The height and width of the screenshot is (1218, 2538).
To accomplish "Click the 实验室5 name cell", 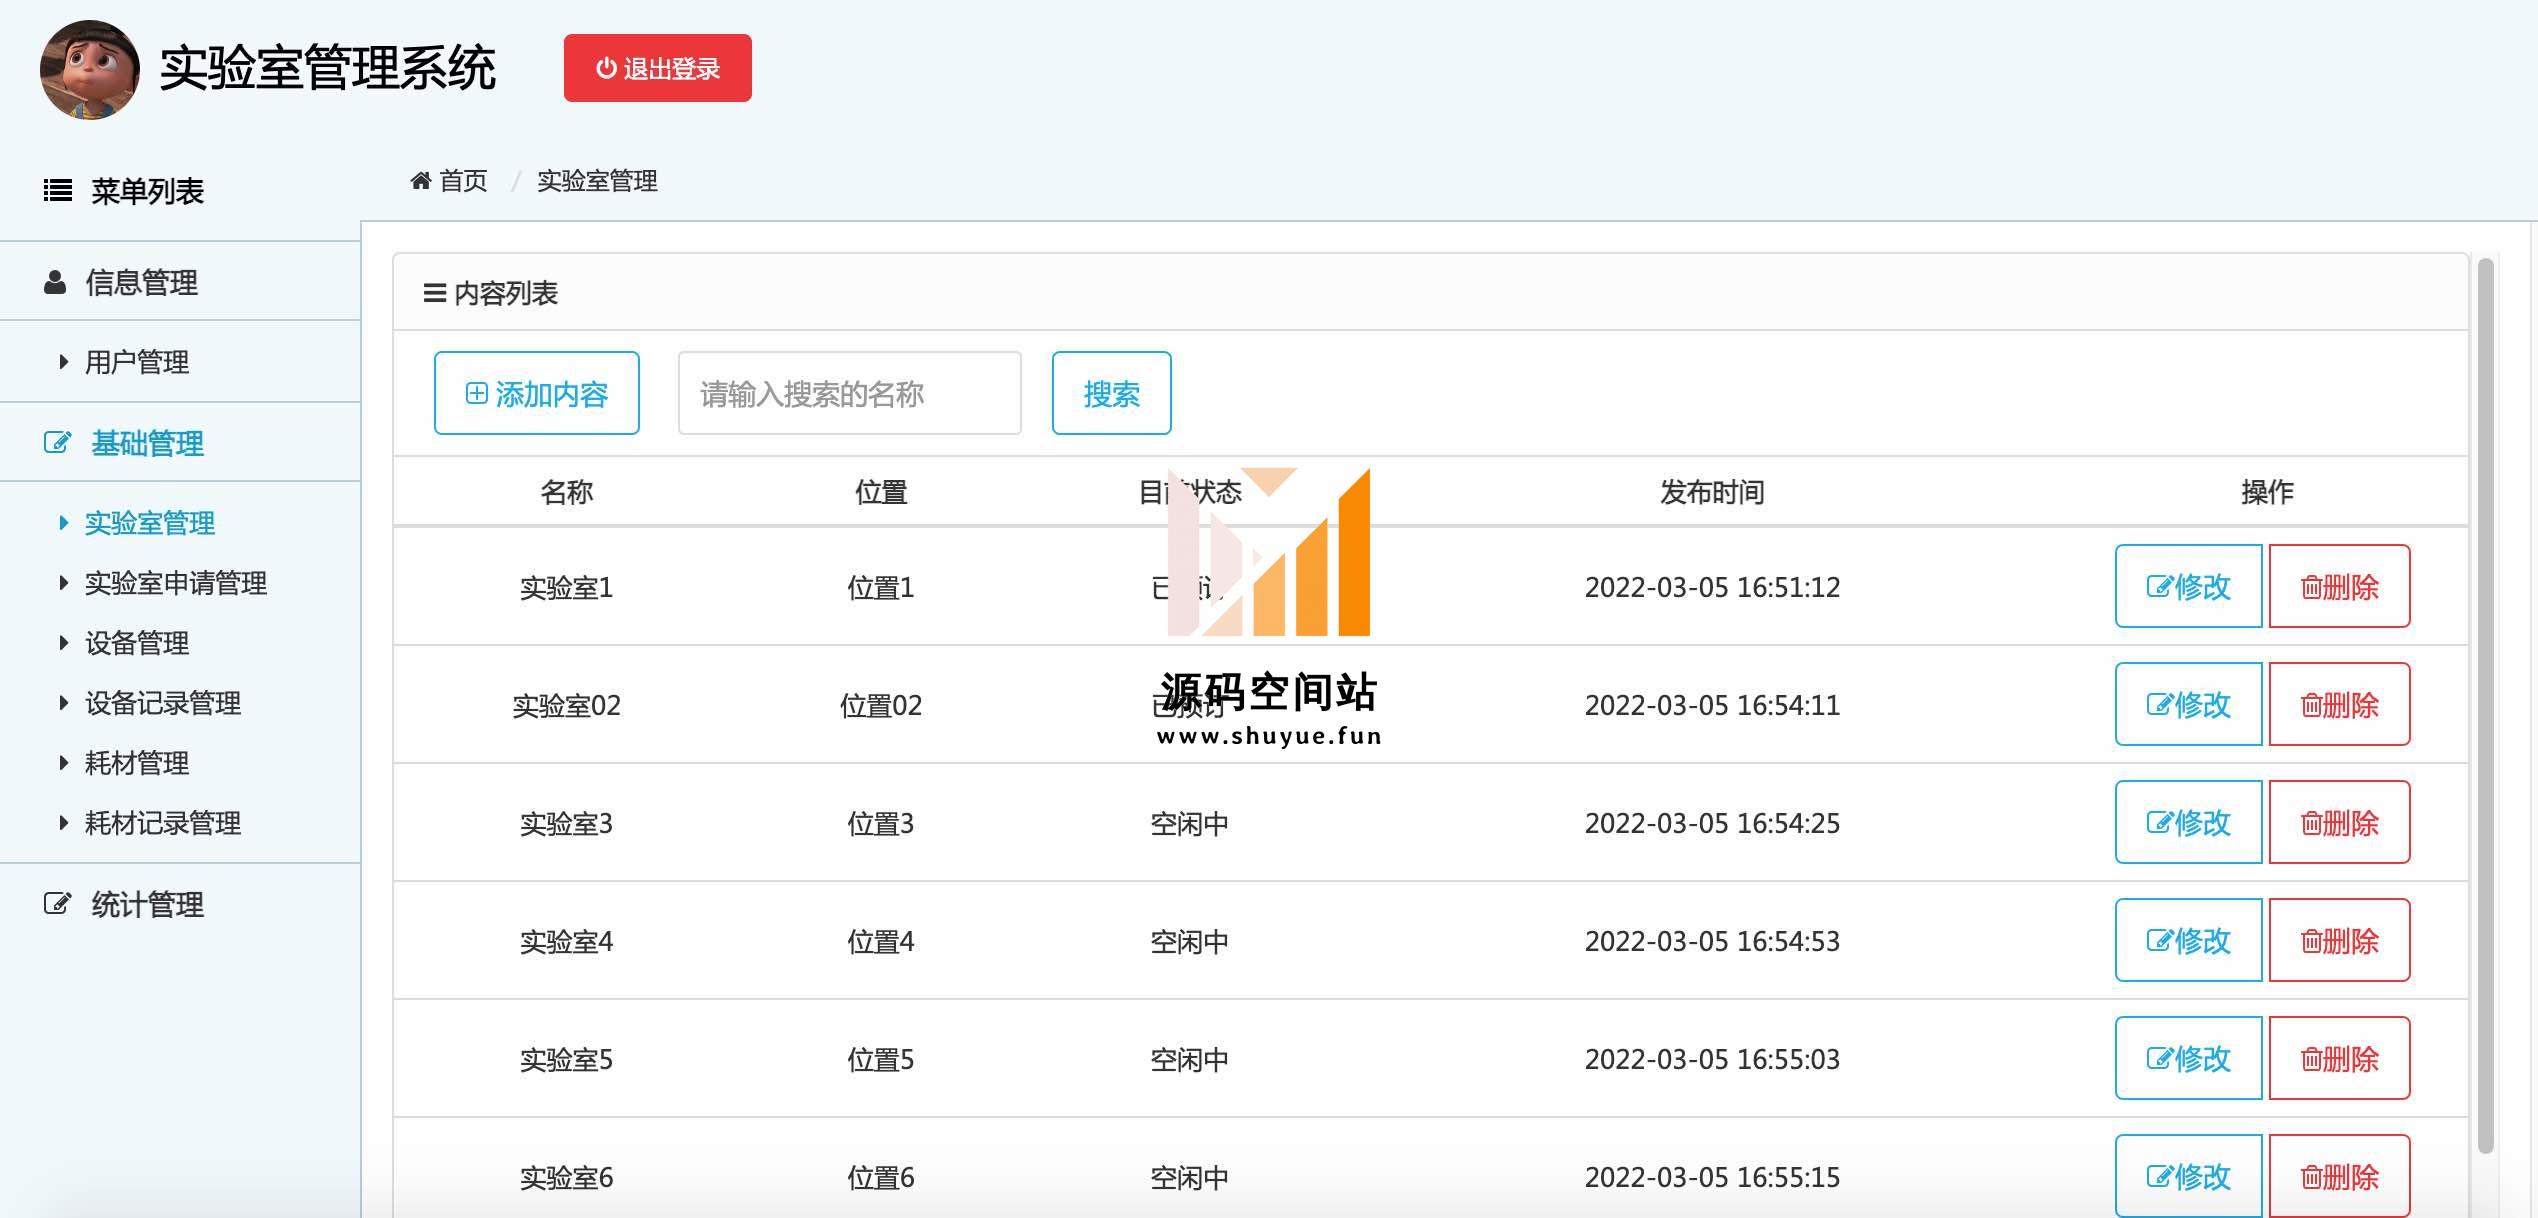I will pyautogui.click(x=566, y=1059).
